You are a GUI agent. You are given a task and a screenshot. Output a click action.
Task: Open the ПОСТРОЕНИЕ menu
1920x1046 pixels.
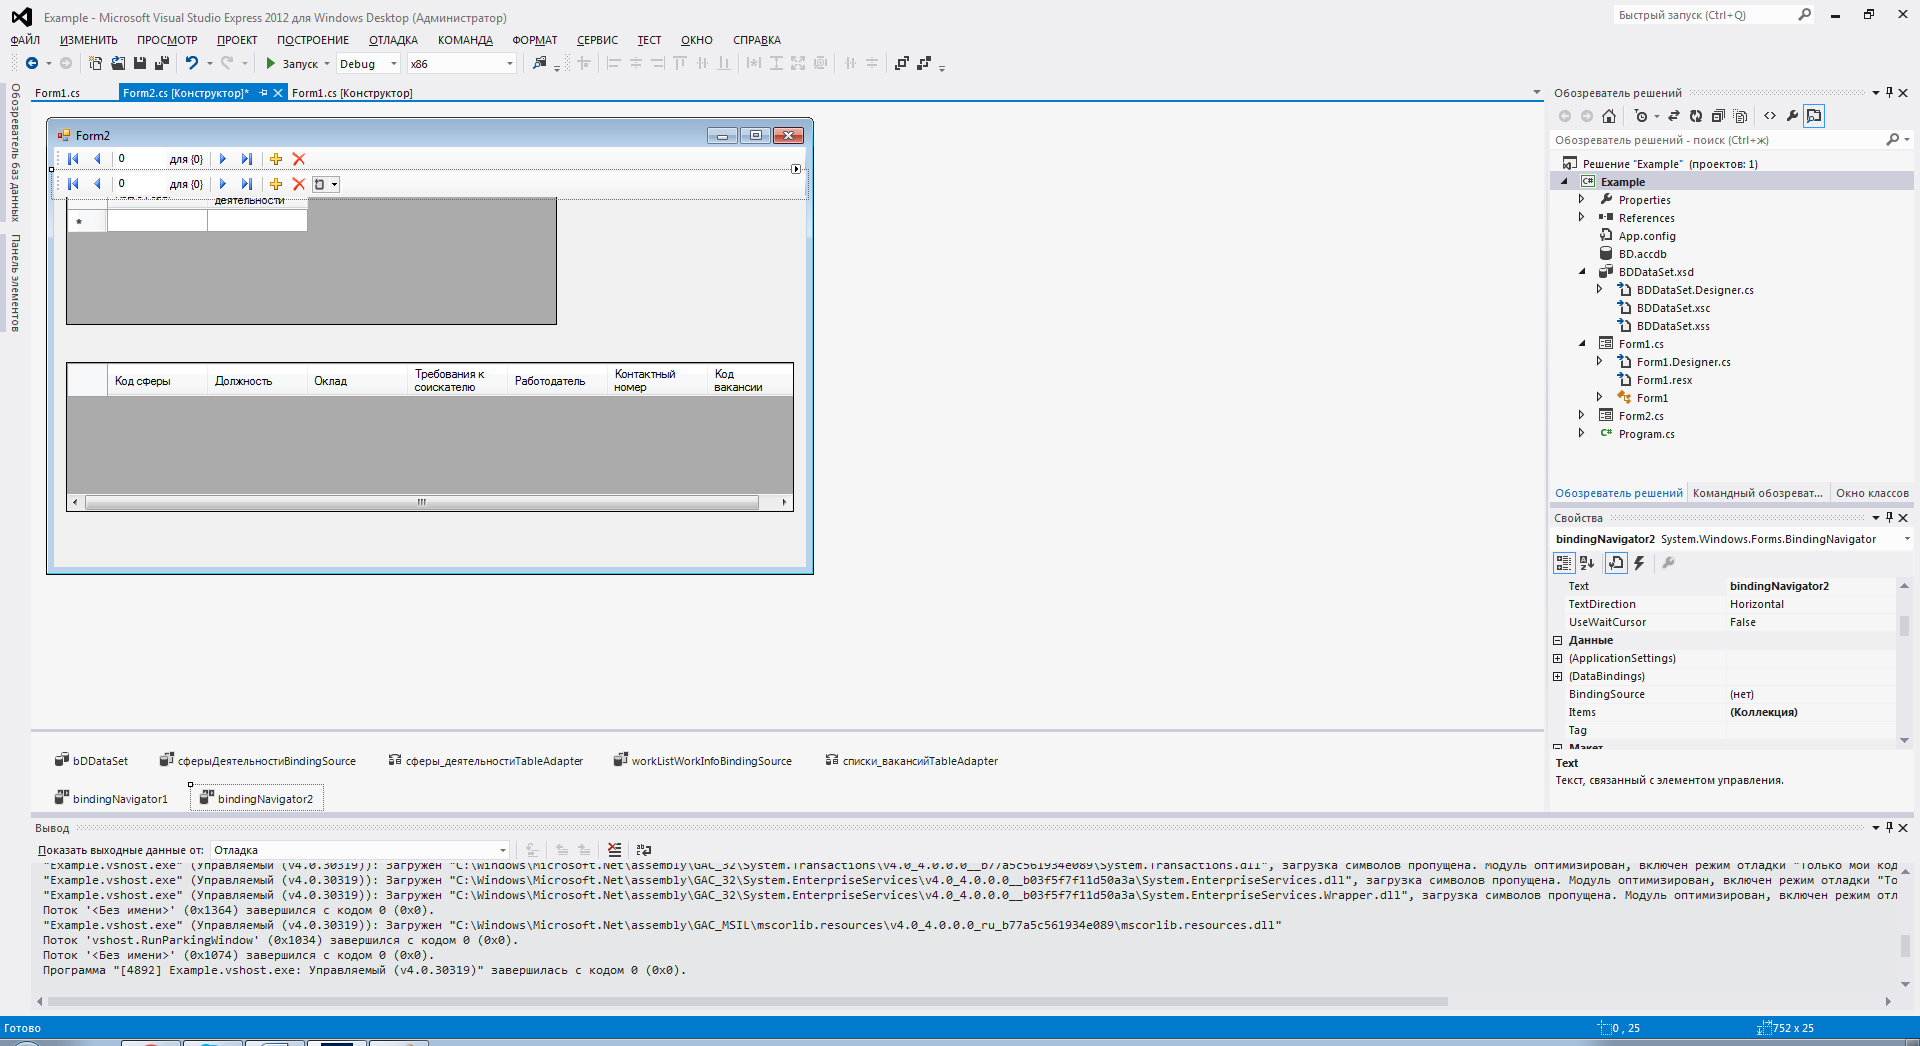click(313, 40)
